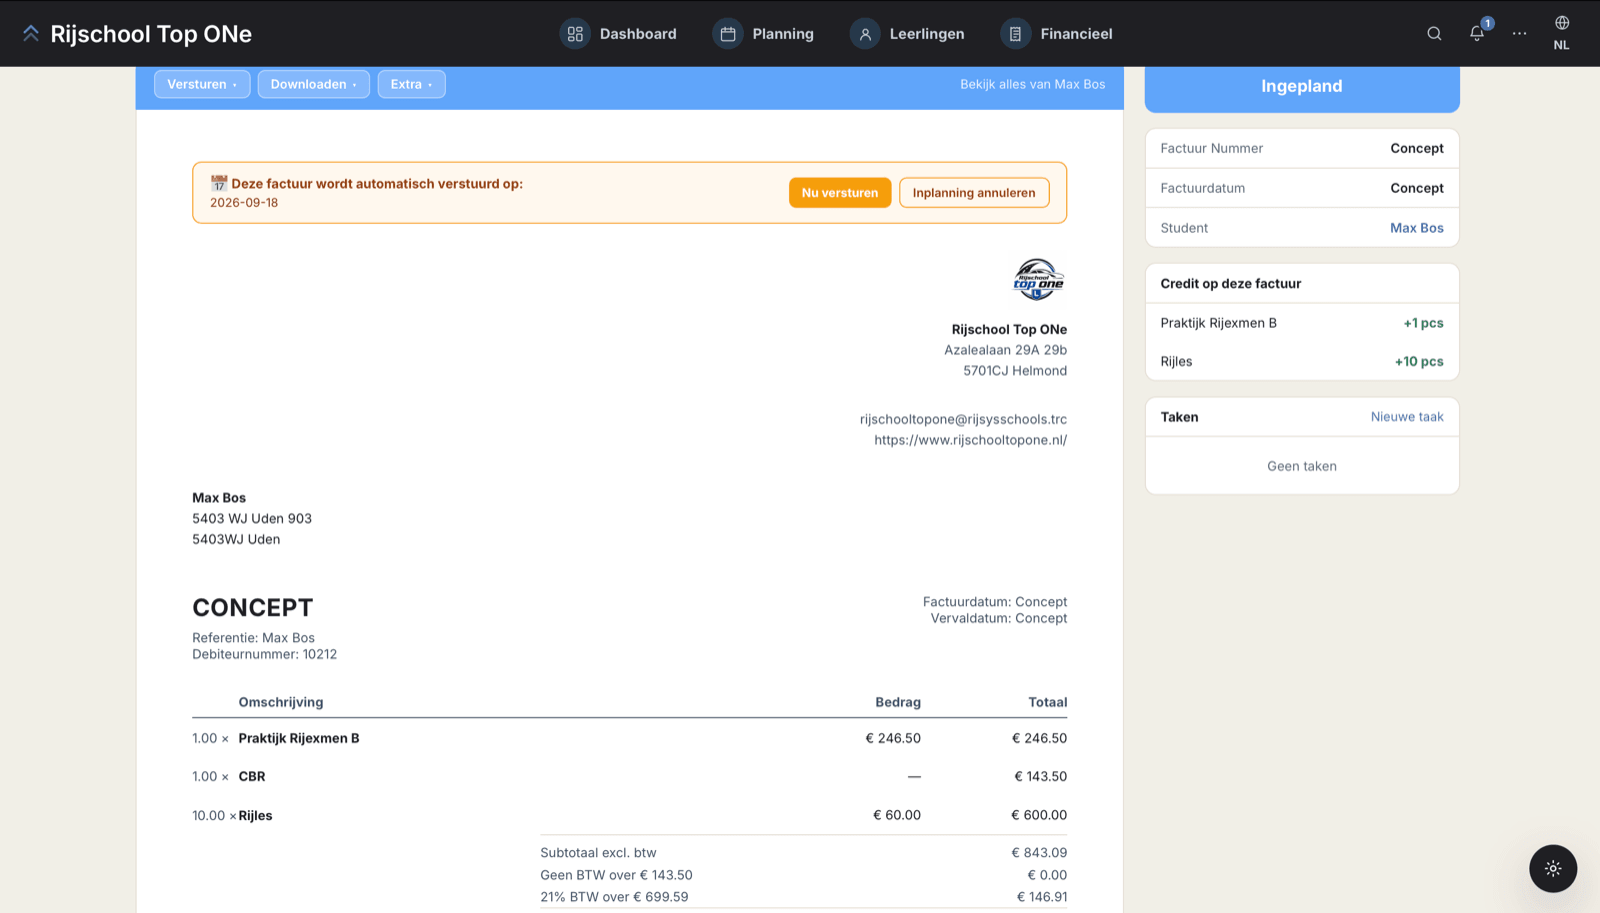Click the Azalealaan 29A 29b address

[x=1006, y=350]
